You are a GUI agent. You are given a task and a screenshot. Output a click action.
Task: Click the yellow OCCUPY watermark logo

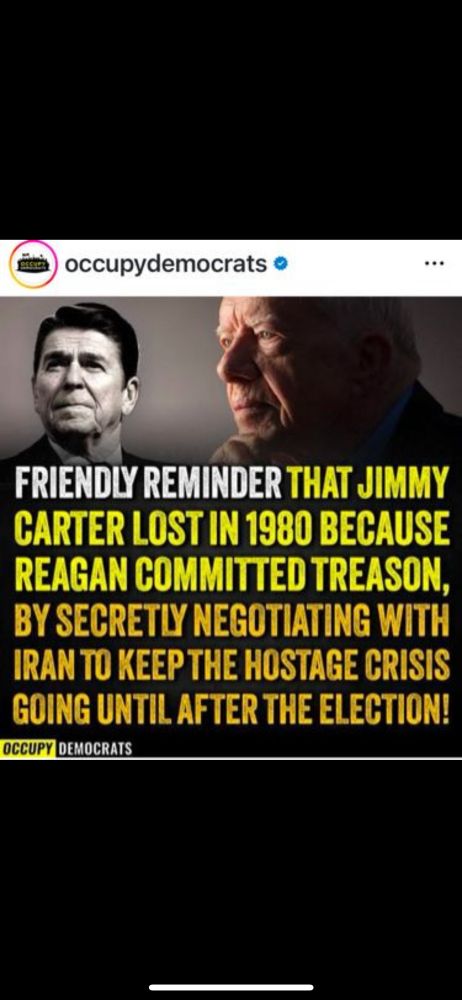27,748
